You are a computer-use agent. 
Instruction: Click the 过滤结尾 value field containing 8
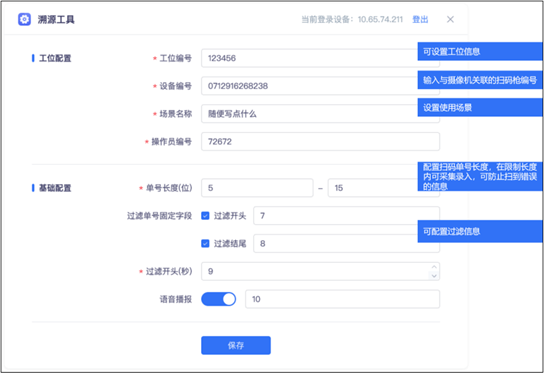pyautogui.click(x=347, y=244)
